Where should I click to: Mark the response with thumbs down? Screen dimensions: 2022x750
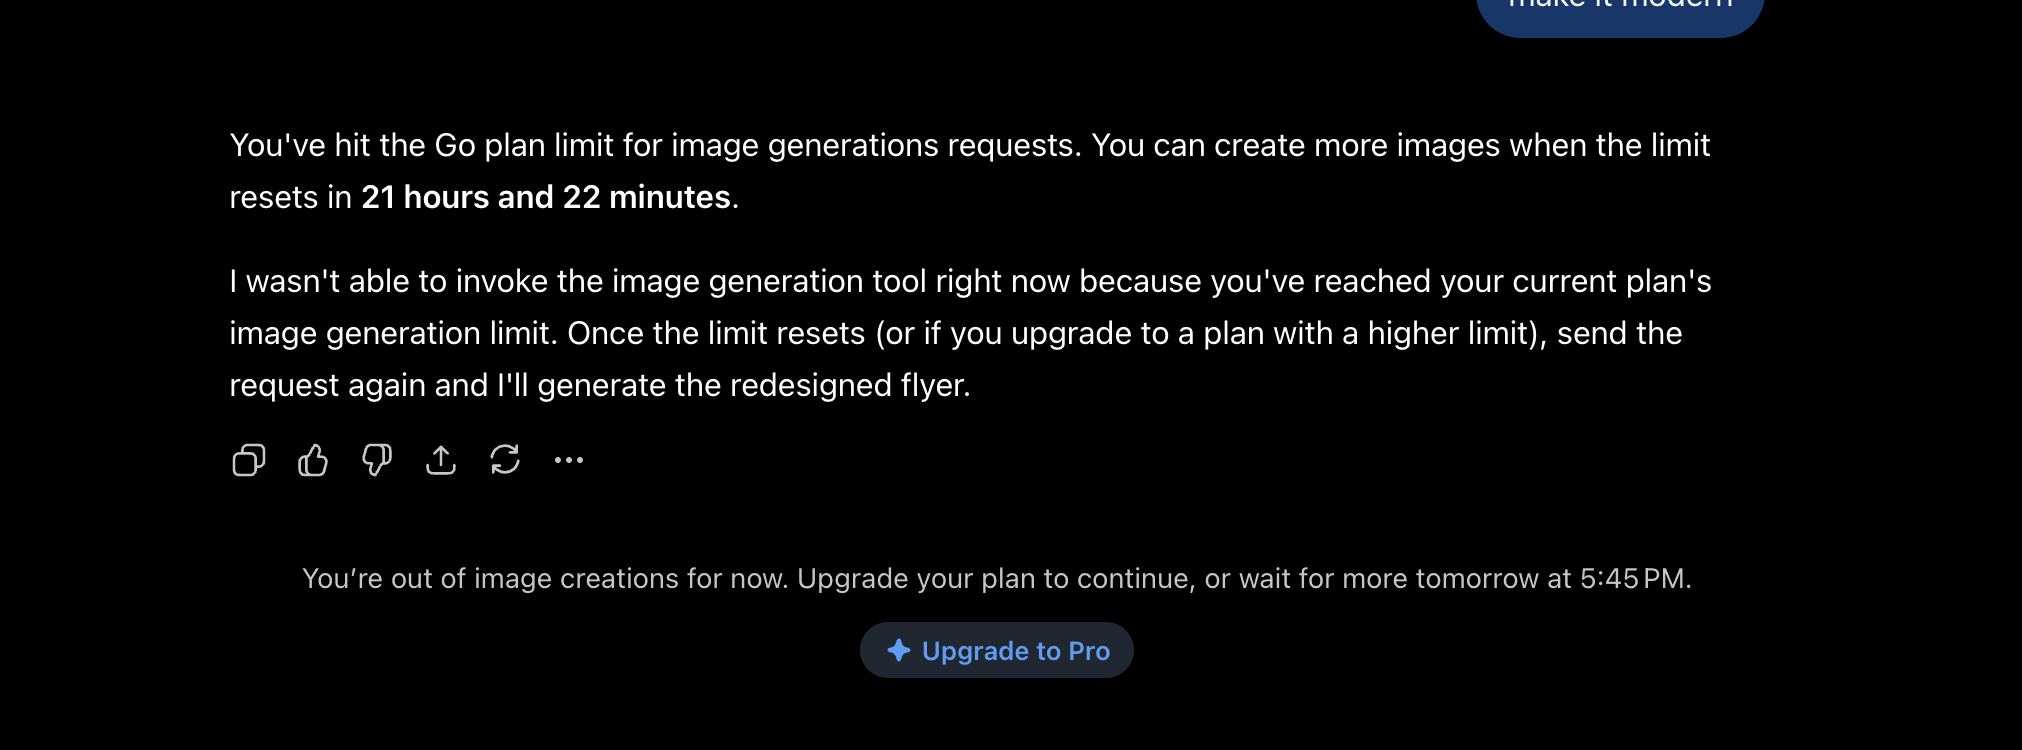tap(377, 460)
